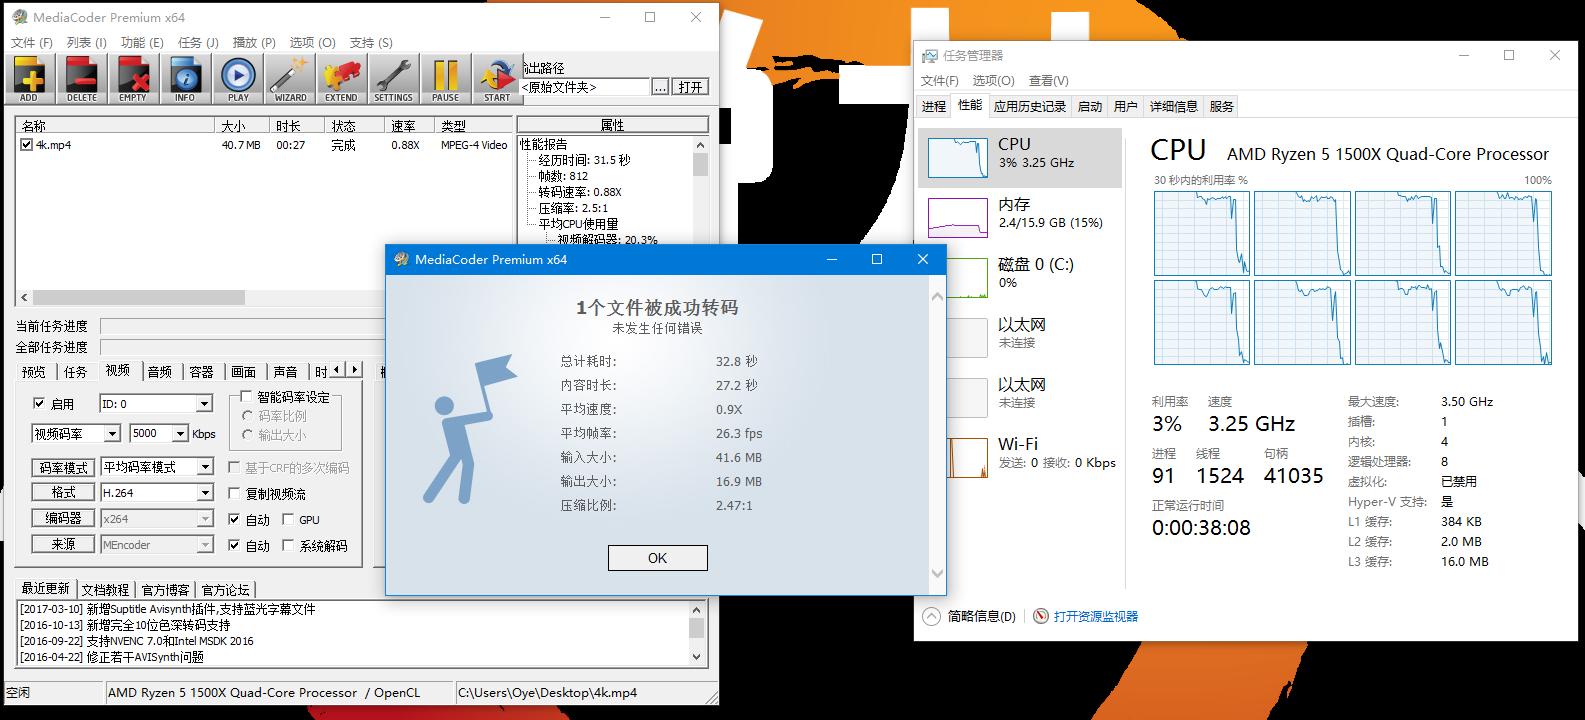Open the SETTINGS wrench icon

coord(393,79)
